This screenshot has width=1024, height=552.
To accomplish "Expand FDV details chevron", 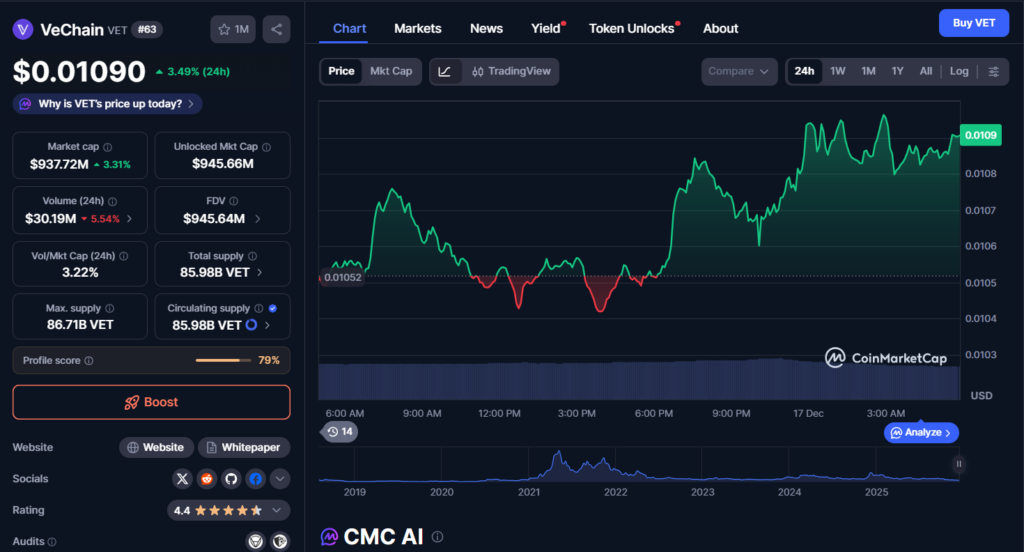I will click(257, 219).
